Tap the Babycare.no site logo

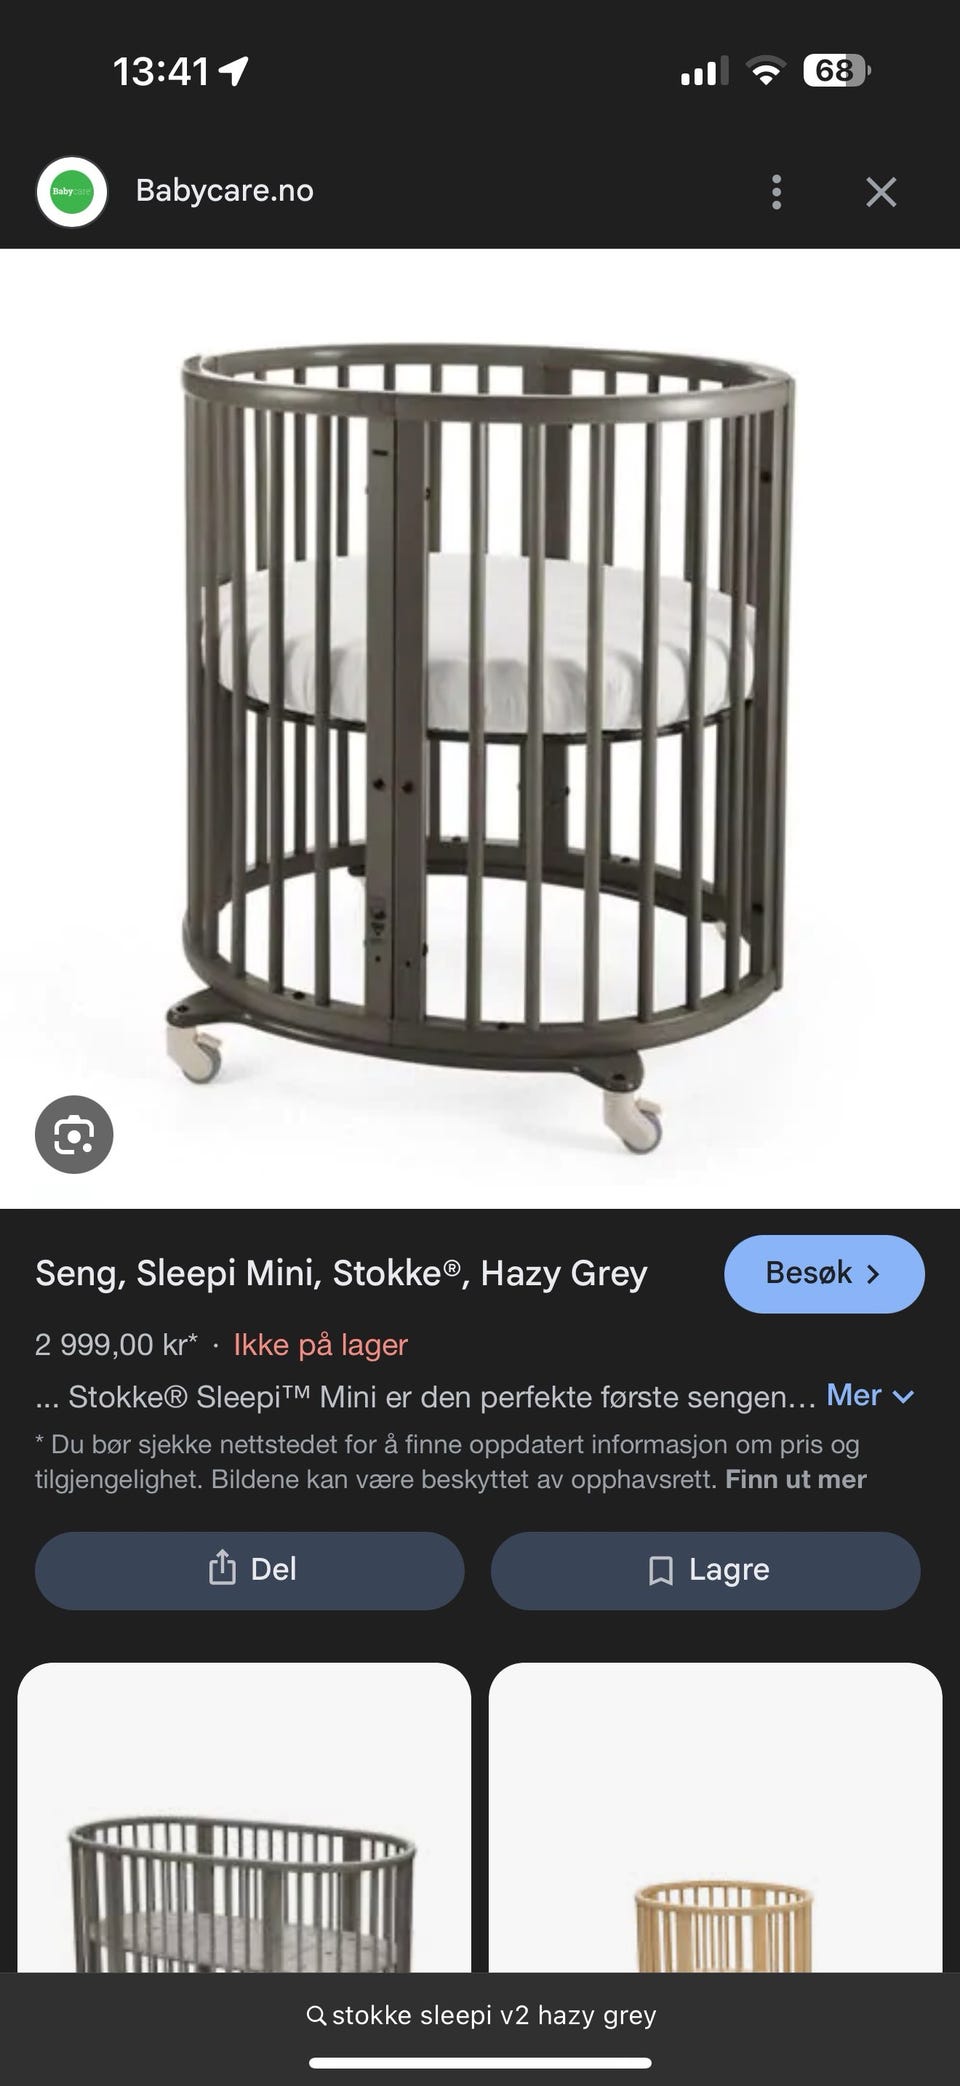click(71, 191)
